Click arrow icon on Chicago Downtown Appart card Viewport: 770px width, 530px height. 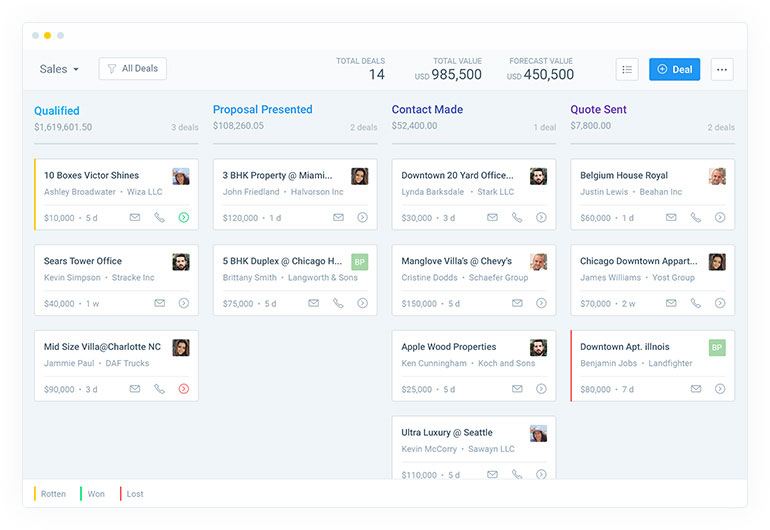[x=720, y=303]
